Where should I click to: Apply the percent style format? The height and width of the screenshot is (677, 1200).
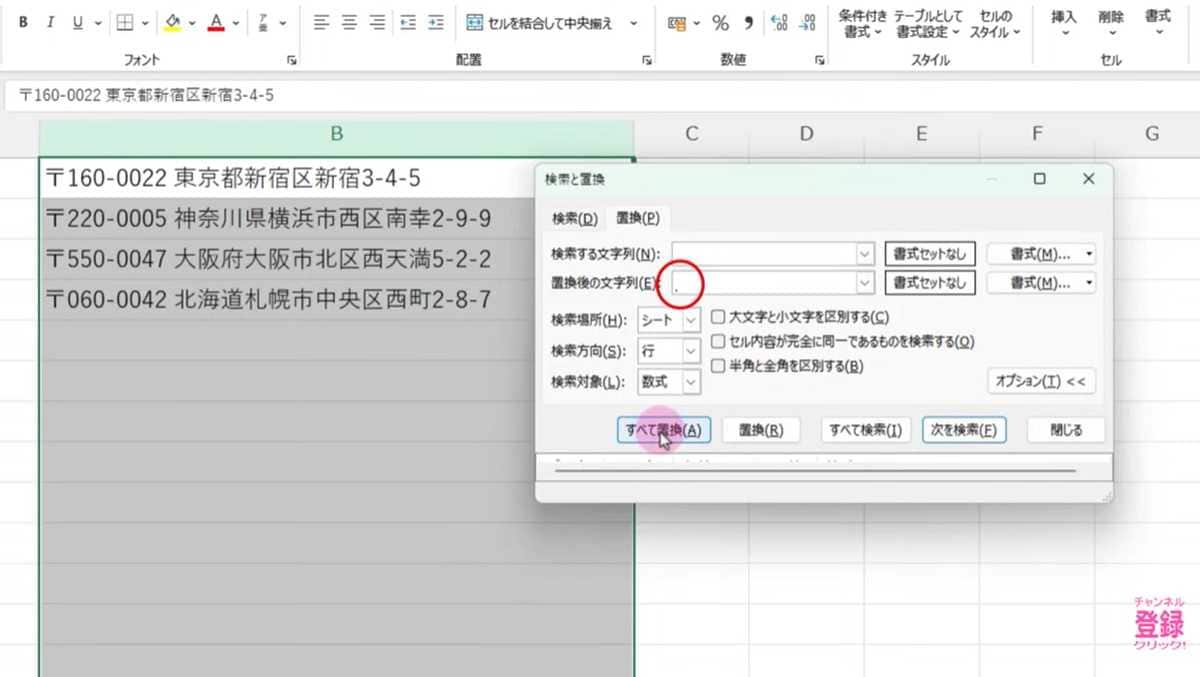(720, 21)
